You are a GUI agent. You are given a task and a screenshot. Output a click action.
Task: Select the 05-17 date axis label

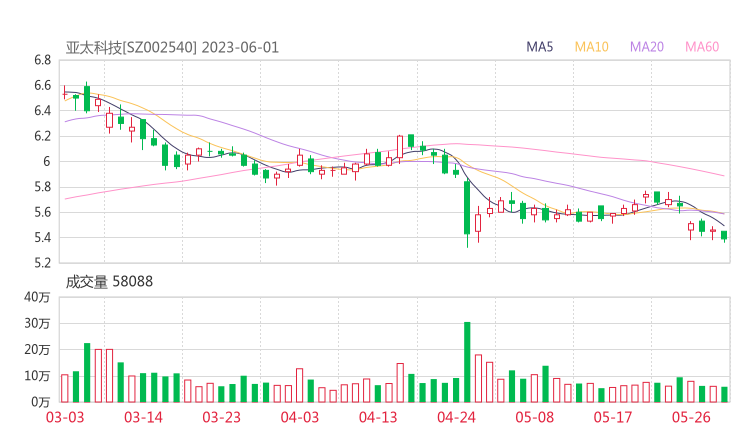pyautogui.click(x=613, y=417)
